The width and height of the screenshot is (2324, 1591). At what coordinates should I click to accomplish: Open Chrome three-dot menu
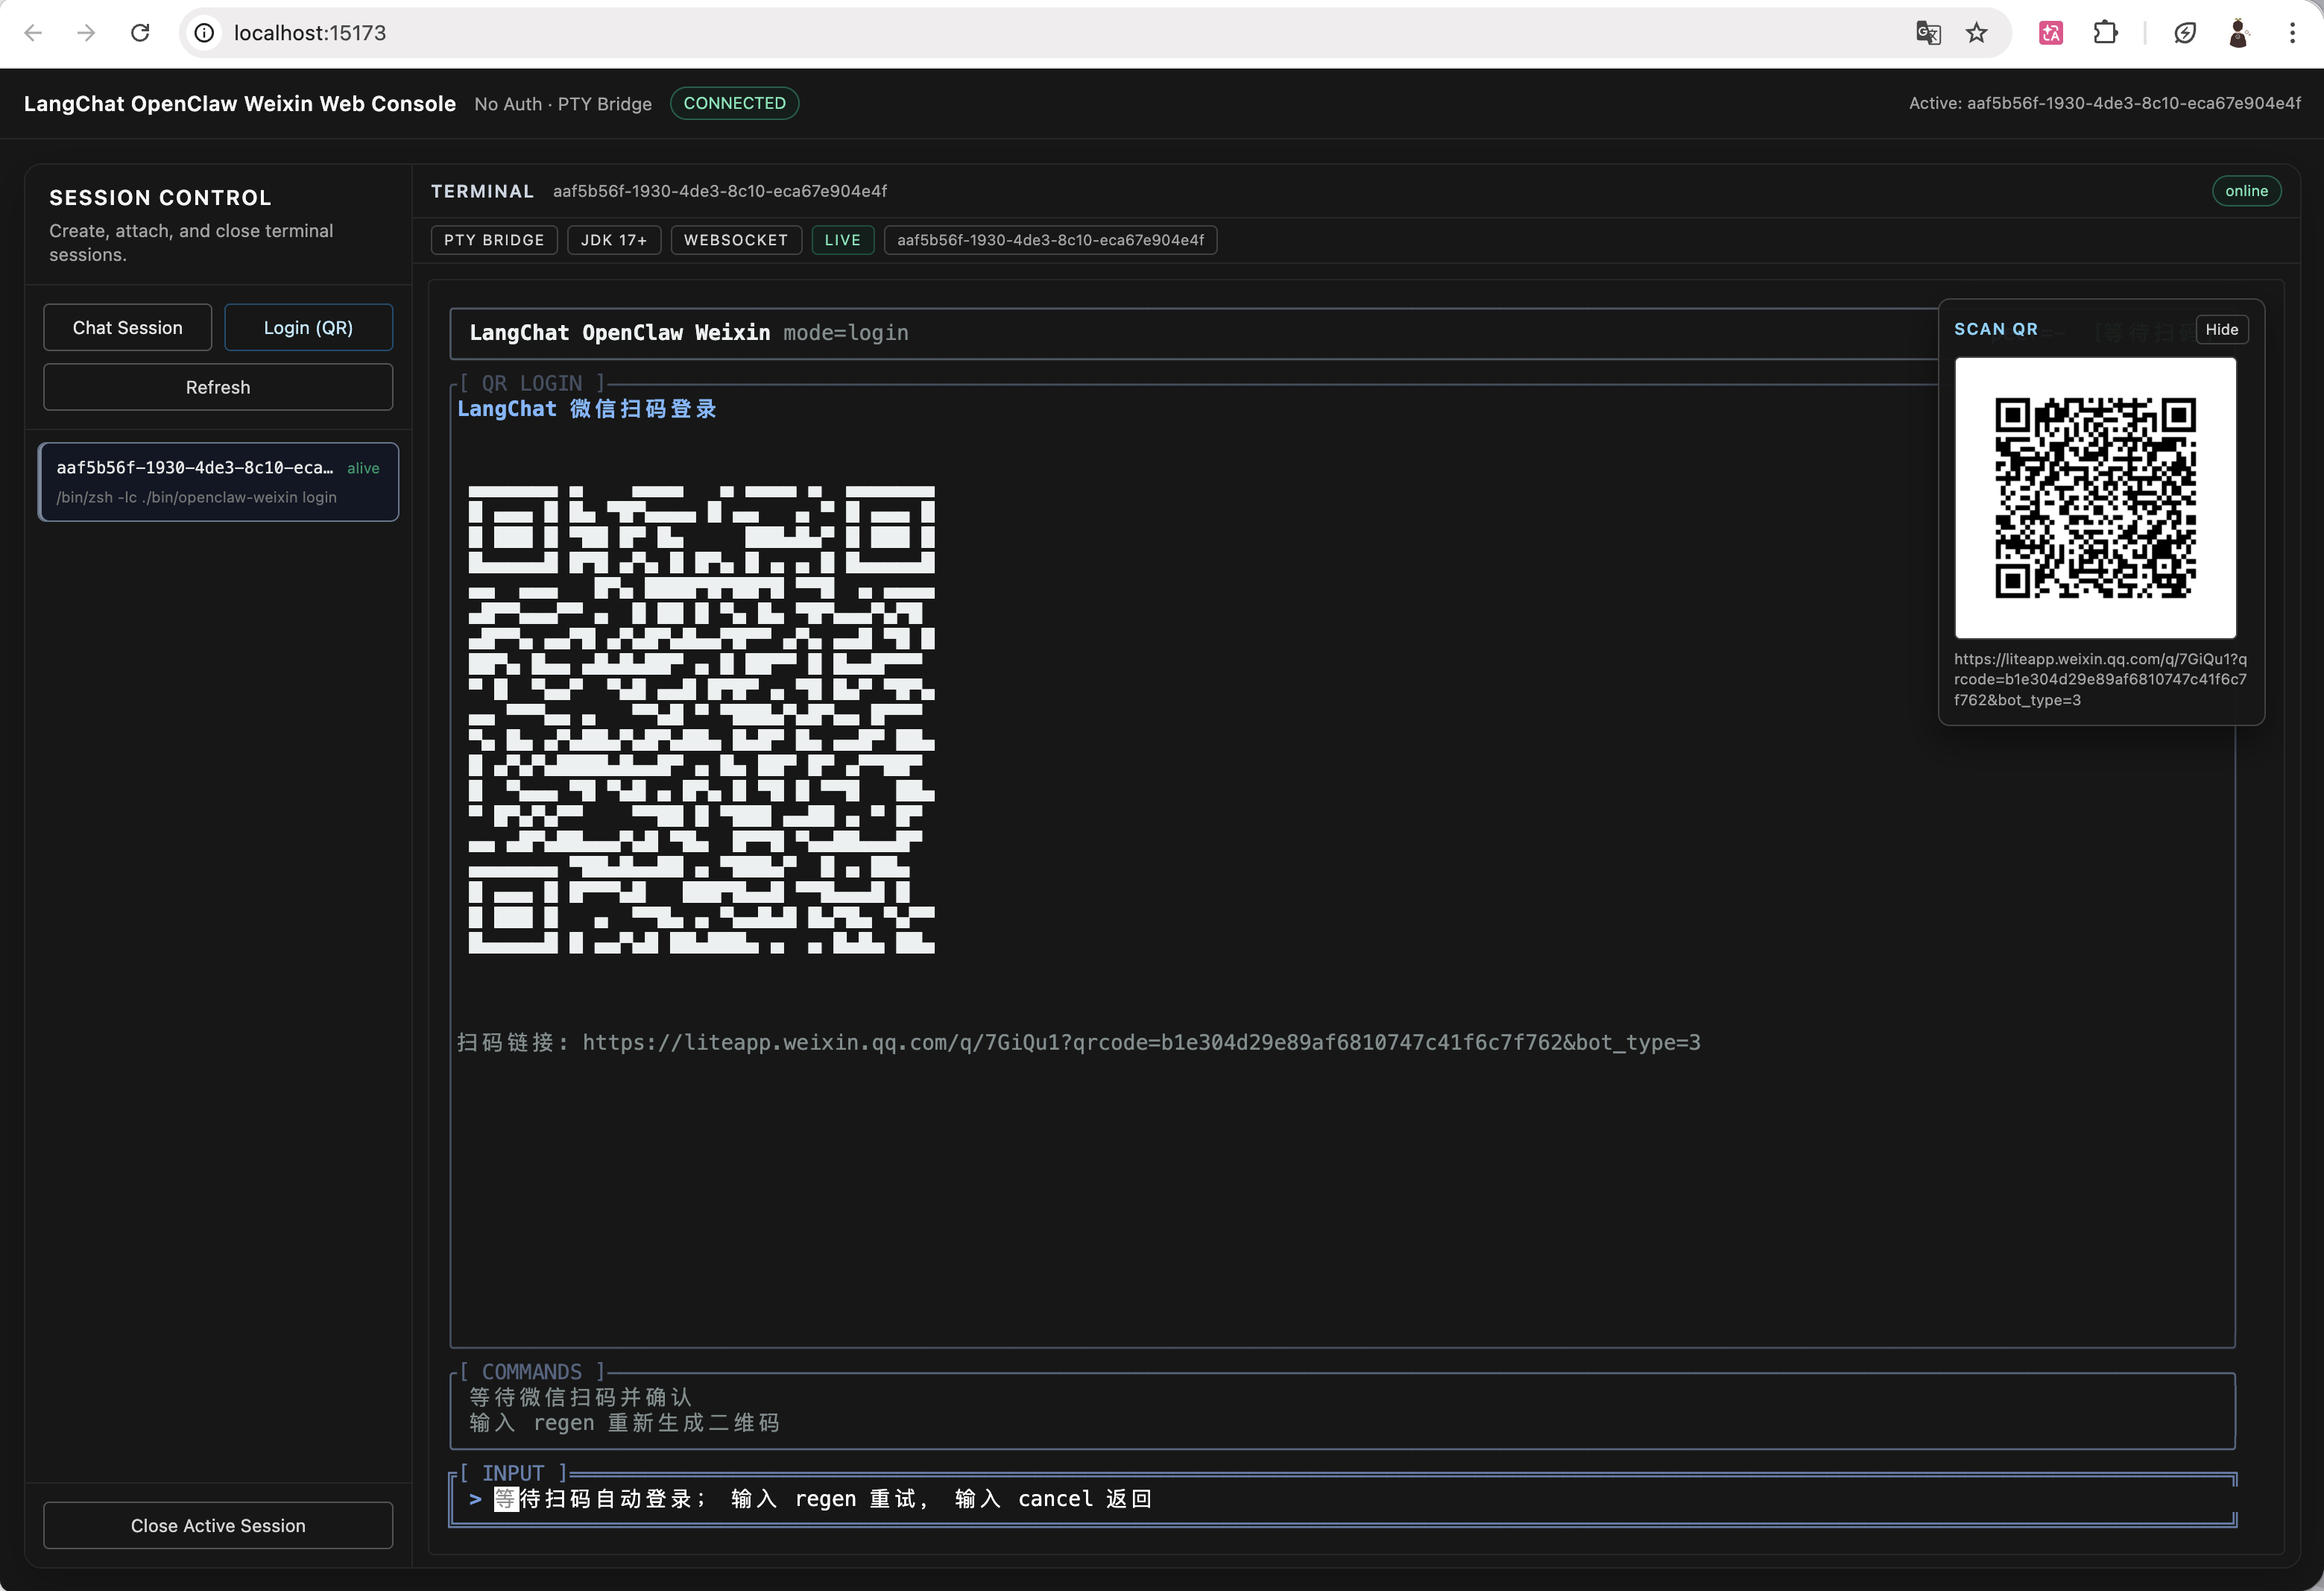click(2292, 33)
